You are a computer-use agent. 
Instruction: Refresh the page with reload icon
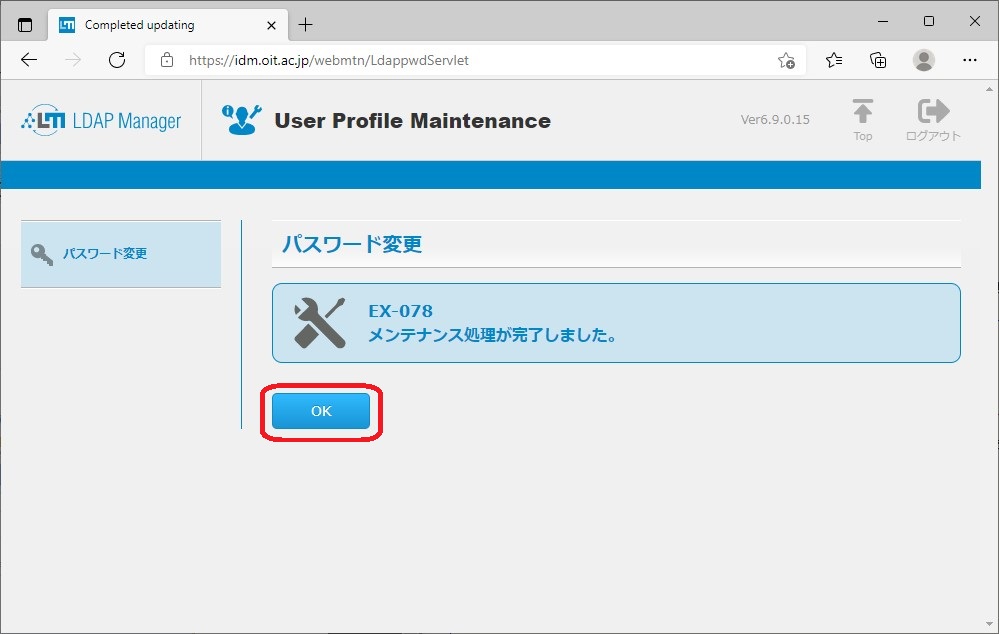pos(117,60)
